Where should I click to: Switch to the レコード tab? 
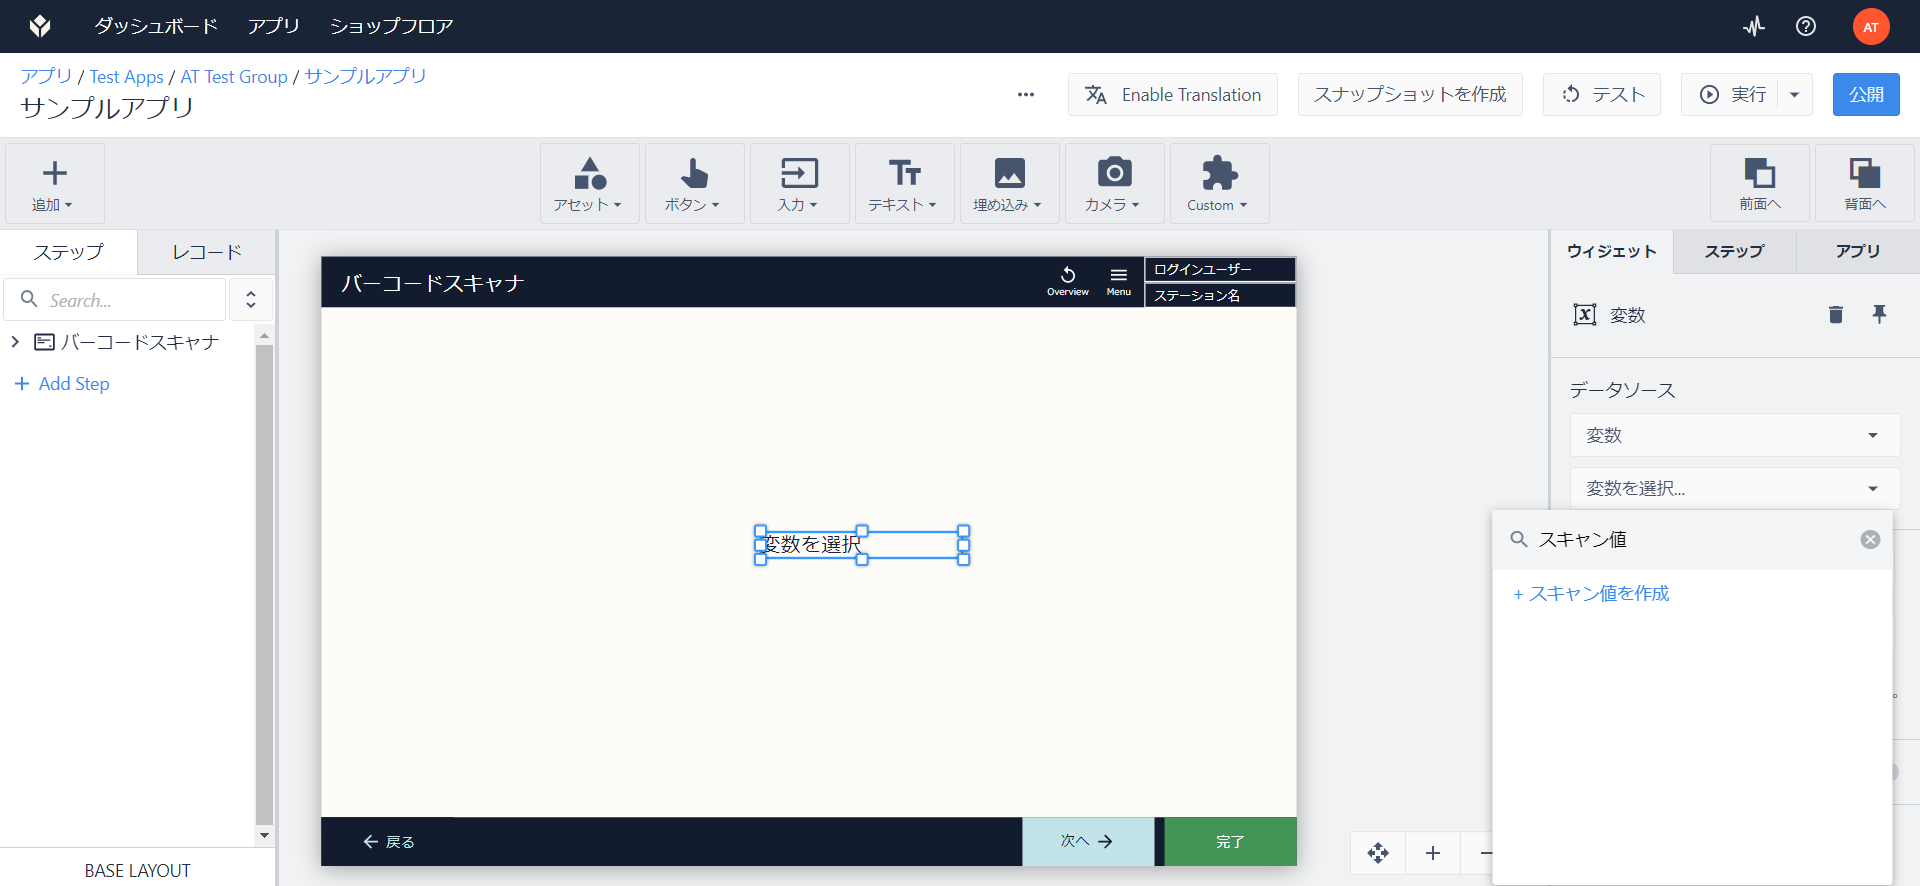tap(207, 252)
